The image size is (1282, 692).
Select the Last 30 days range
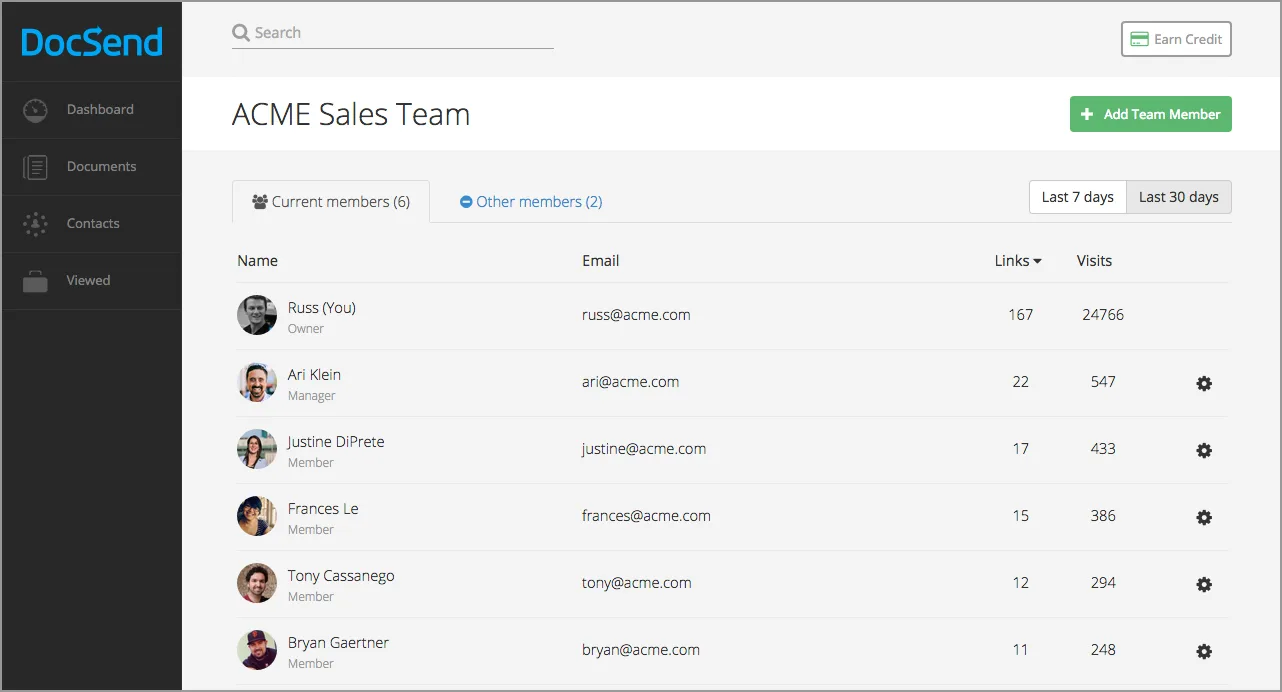[1178, 197]
